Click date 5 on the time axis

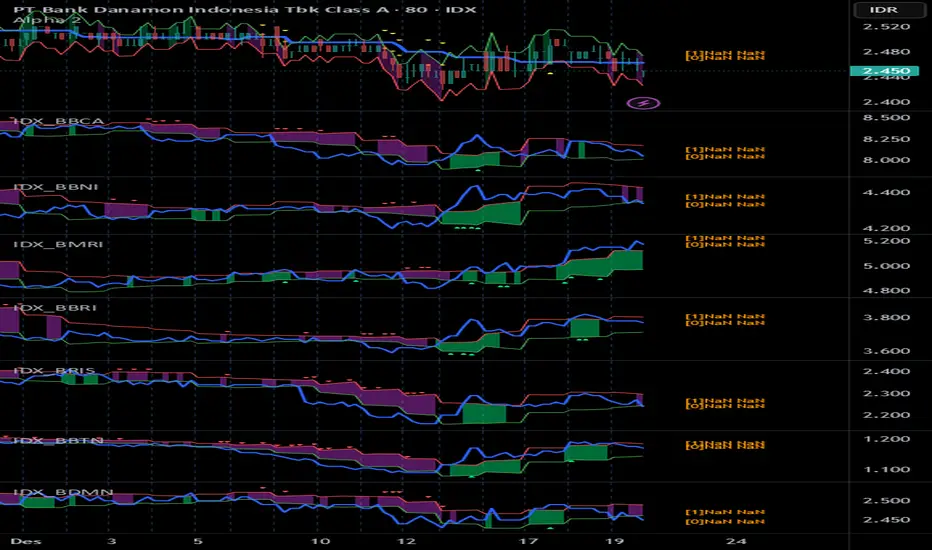click(197, 541)
